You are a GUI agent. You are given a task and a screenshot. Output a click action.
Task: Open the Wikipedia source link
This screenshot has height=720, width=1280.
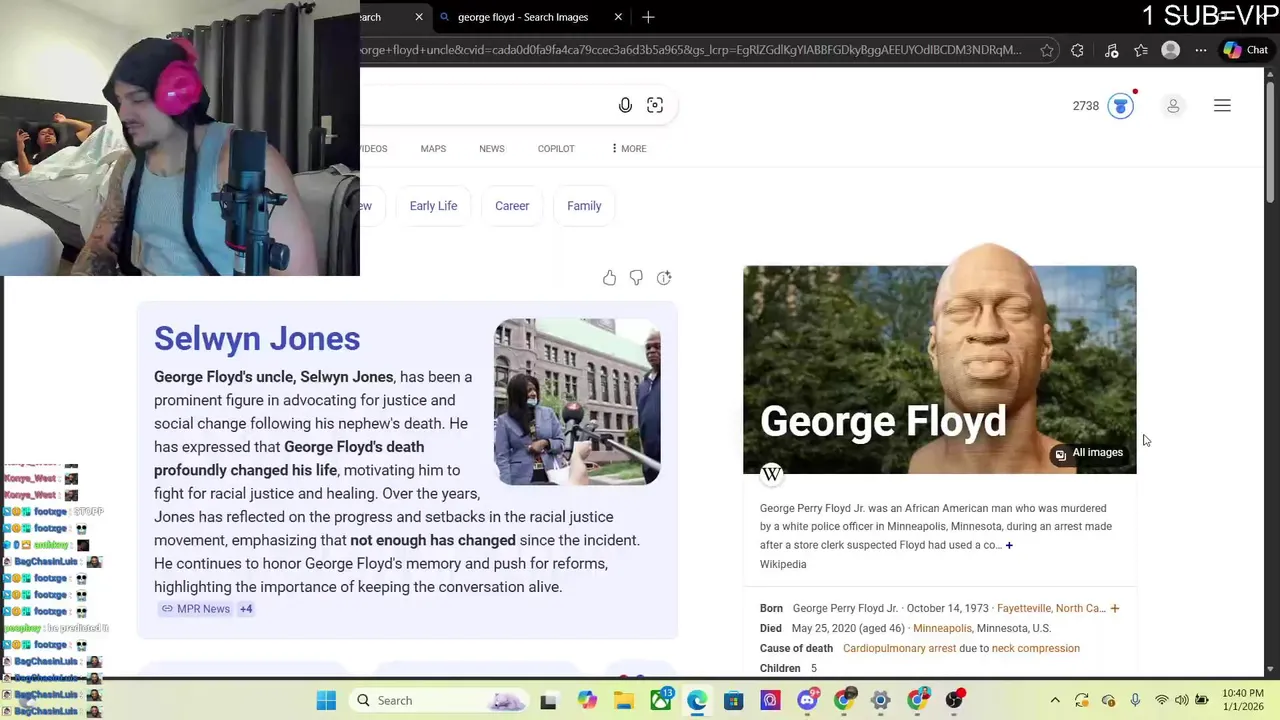tap(783, 564)
